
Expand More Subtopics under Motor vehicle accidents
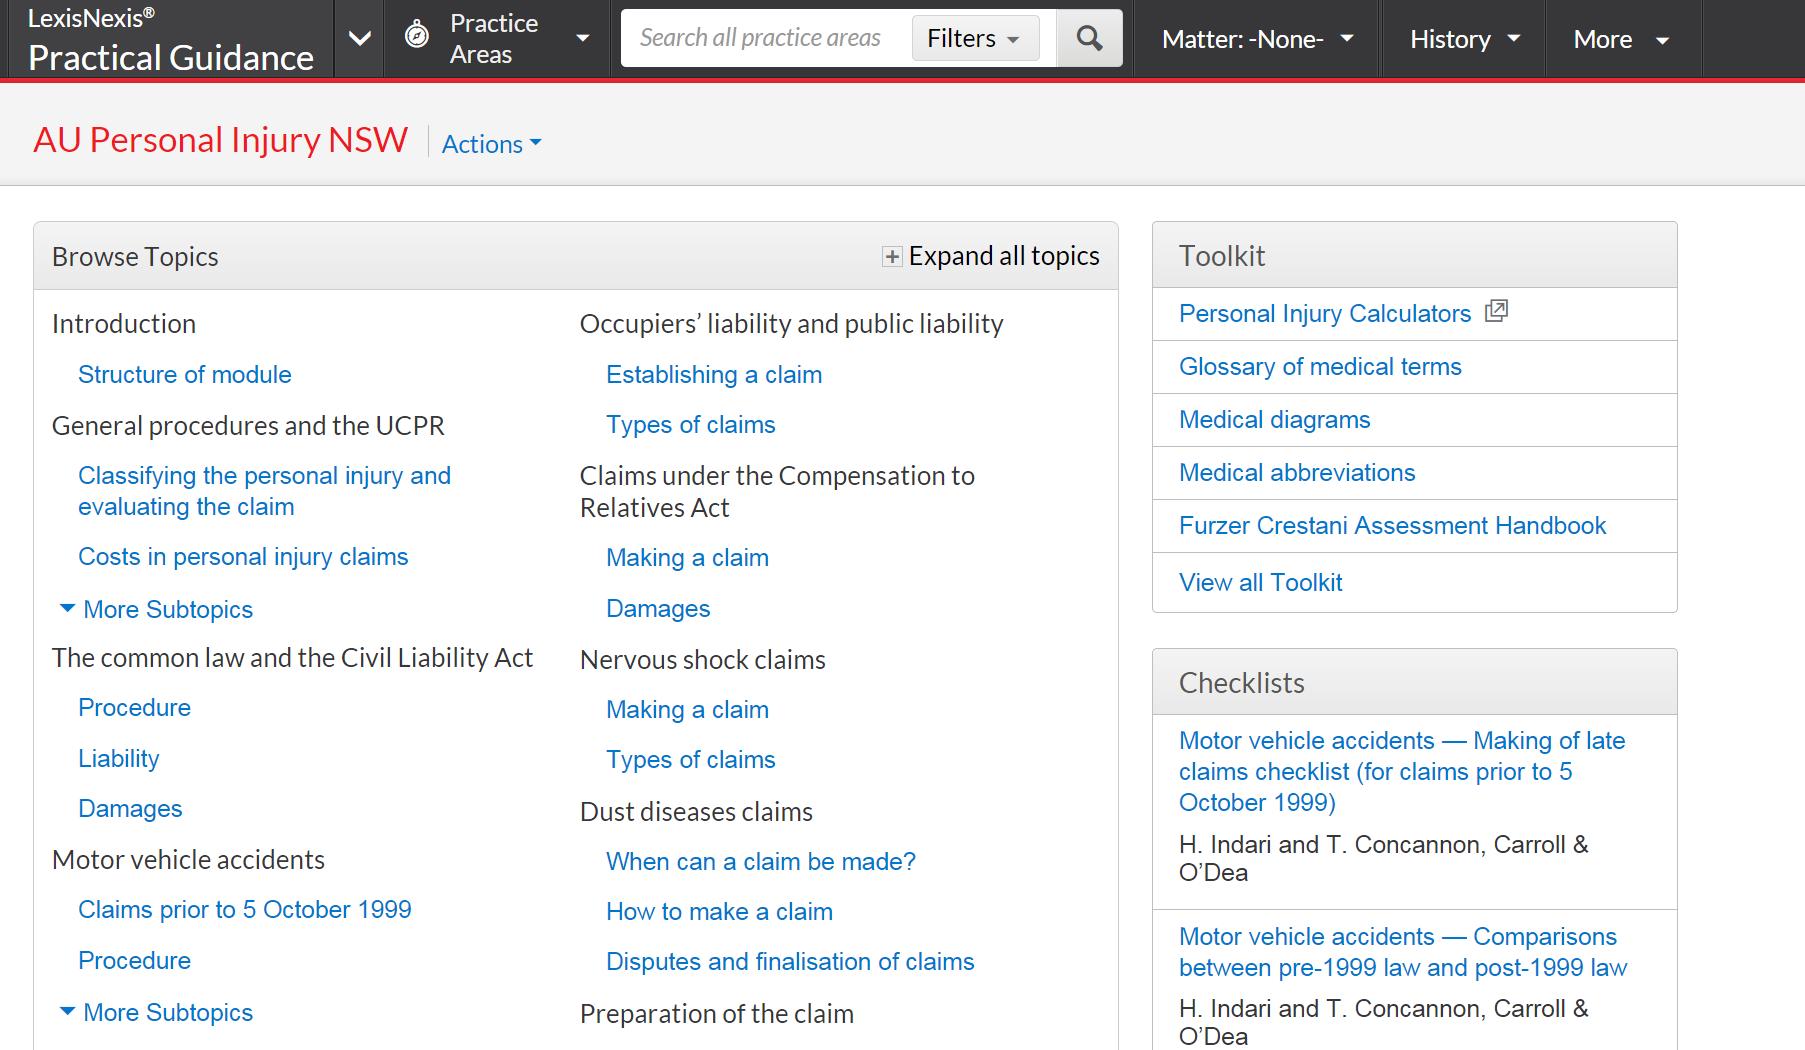point(156,1012)
